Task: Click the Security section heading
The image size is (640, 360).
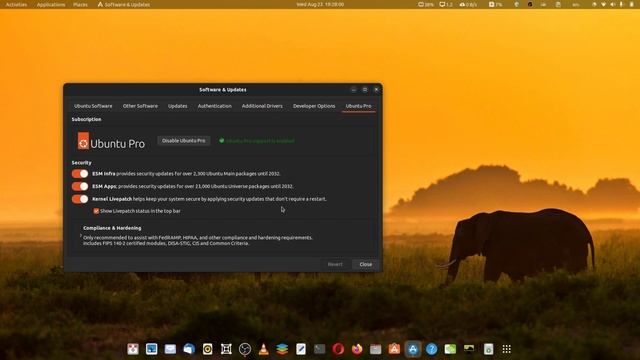Action: [x=81, y=162]
